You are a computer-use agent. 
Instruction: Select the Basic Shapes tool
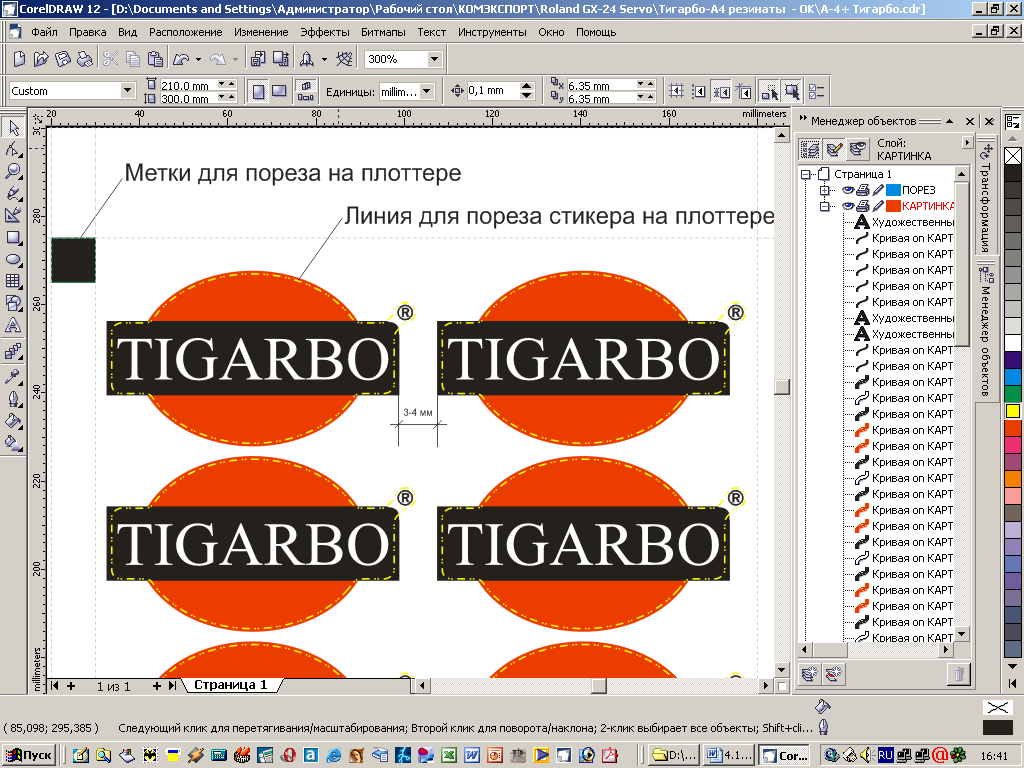pos(13,304)
